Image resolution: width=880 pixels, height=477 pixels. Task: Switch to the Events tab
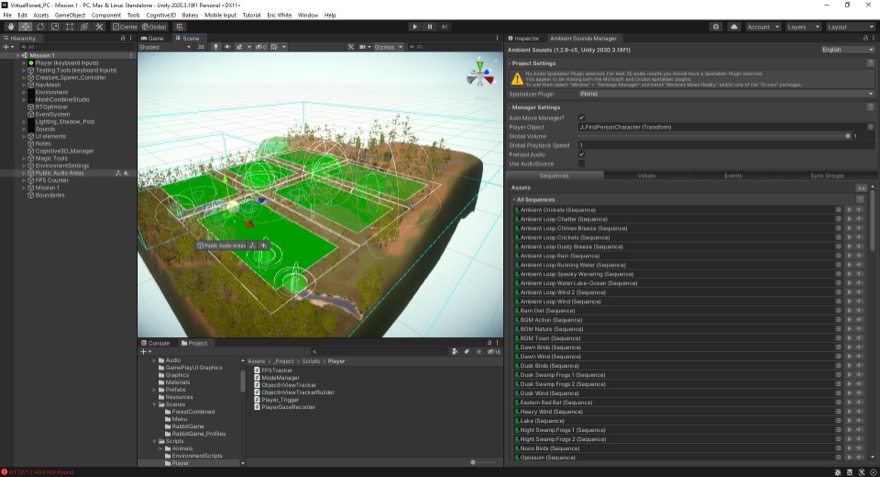click(x=733, y=176)
